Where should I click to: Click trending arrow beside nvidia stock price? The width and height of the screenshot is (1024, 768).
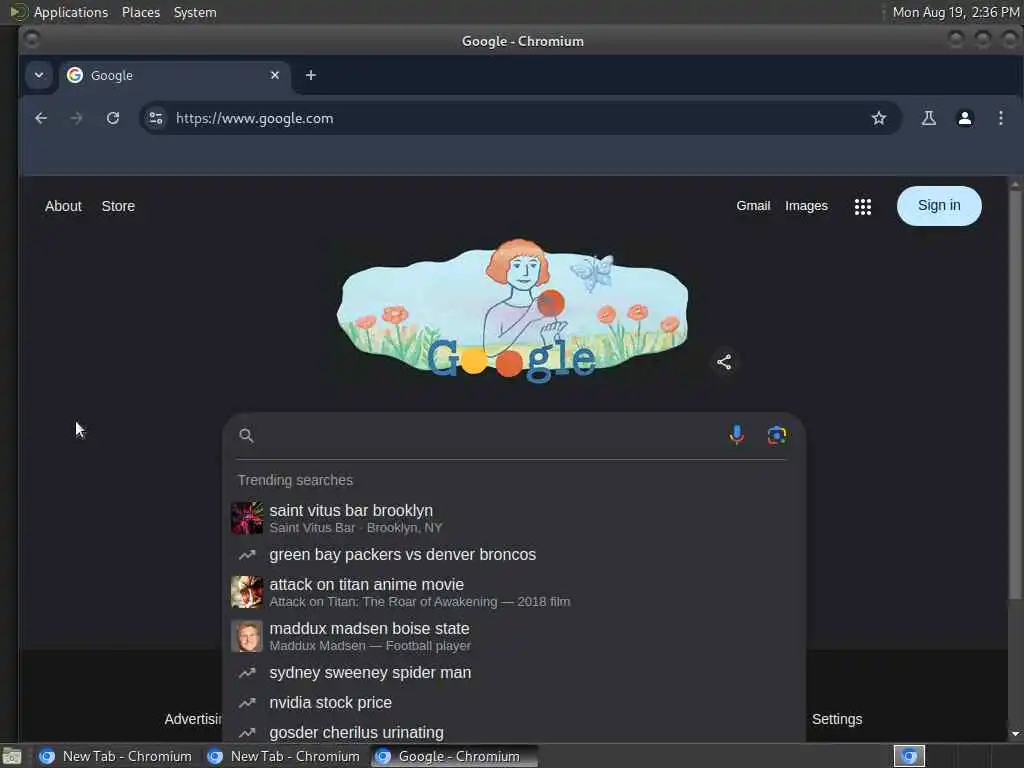coord(247,703)
